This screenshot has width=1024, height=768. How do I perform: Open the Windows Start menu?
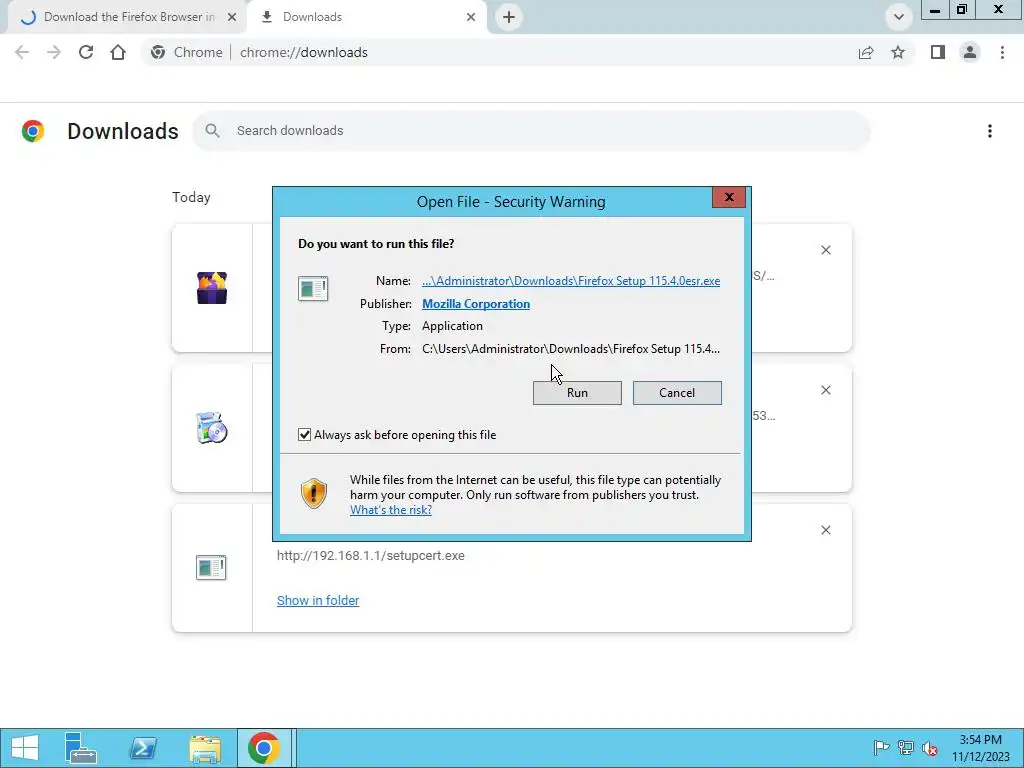click(x=25, y=748)
